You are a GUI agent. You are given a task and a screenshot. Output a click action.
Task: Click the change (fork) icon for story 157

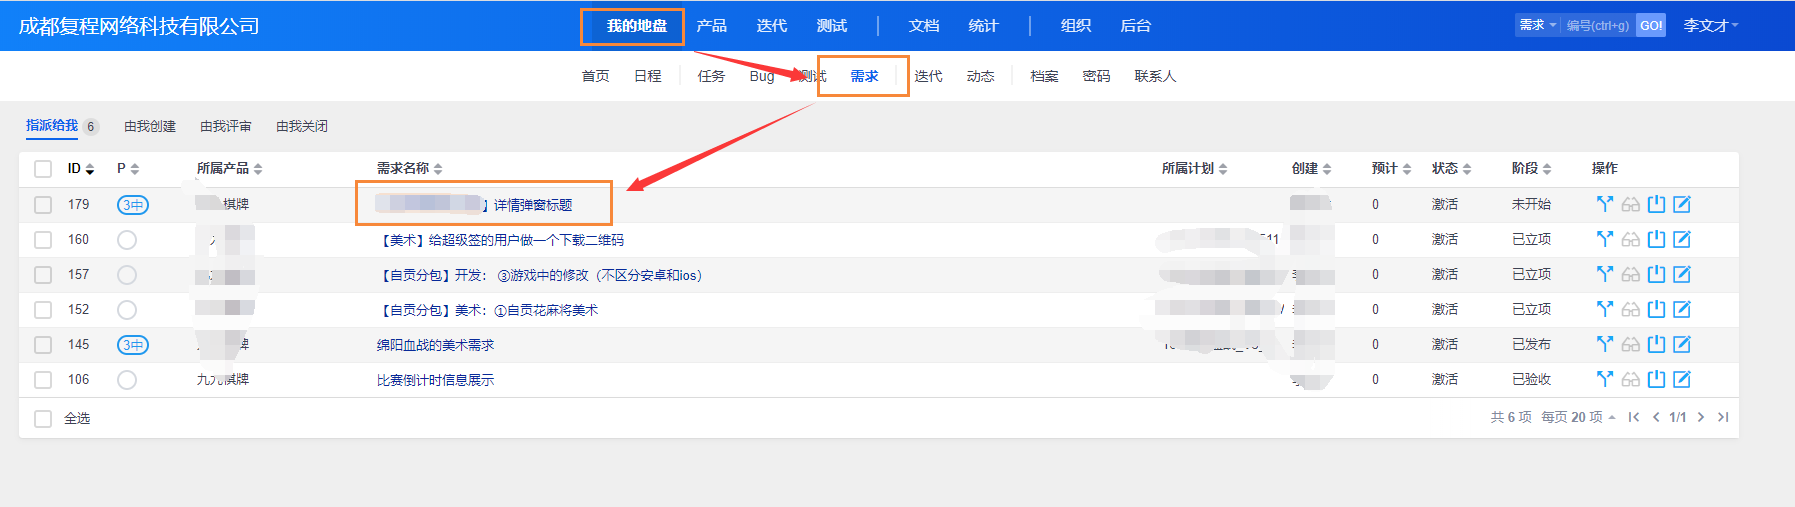click(1605, 274)
